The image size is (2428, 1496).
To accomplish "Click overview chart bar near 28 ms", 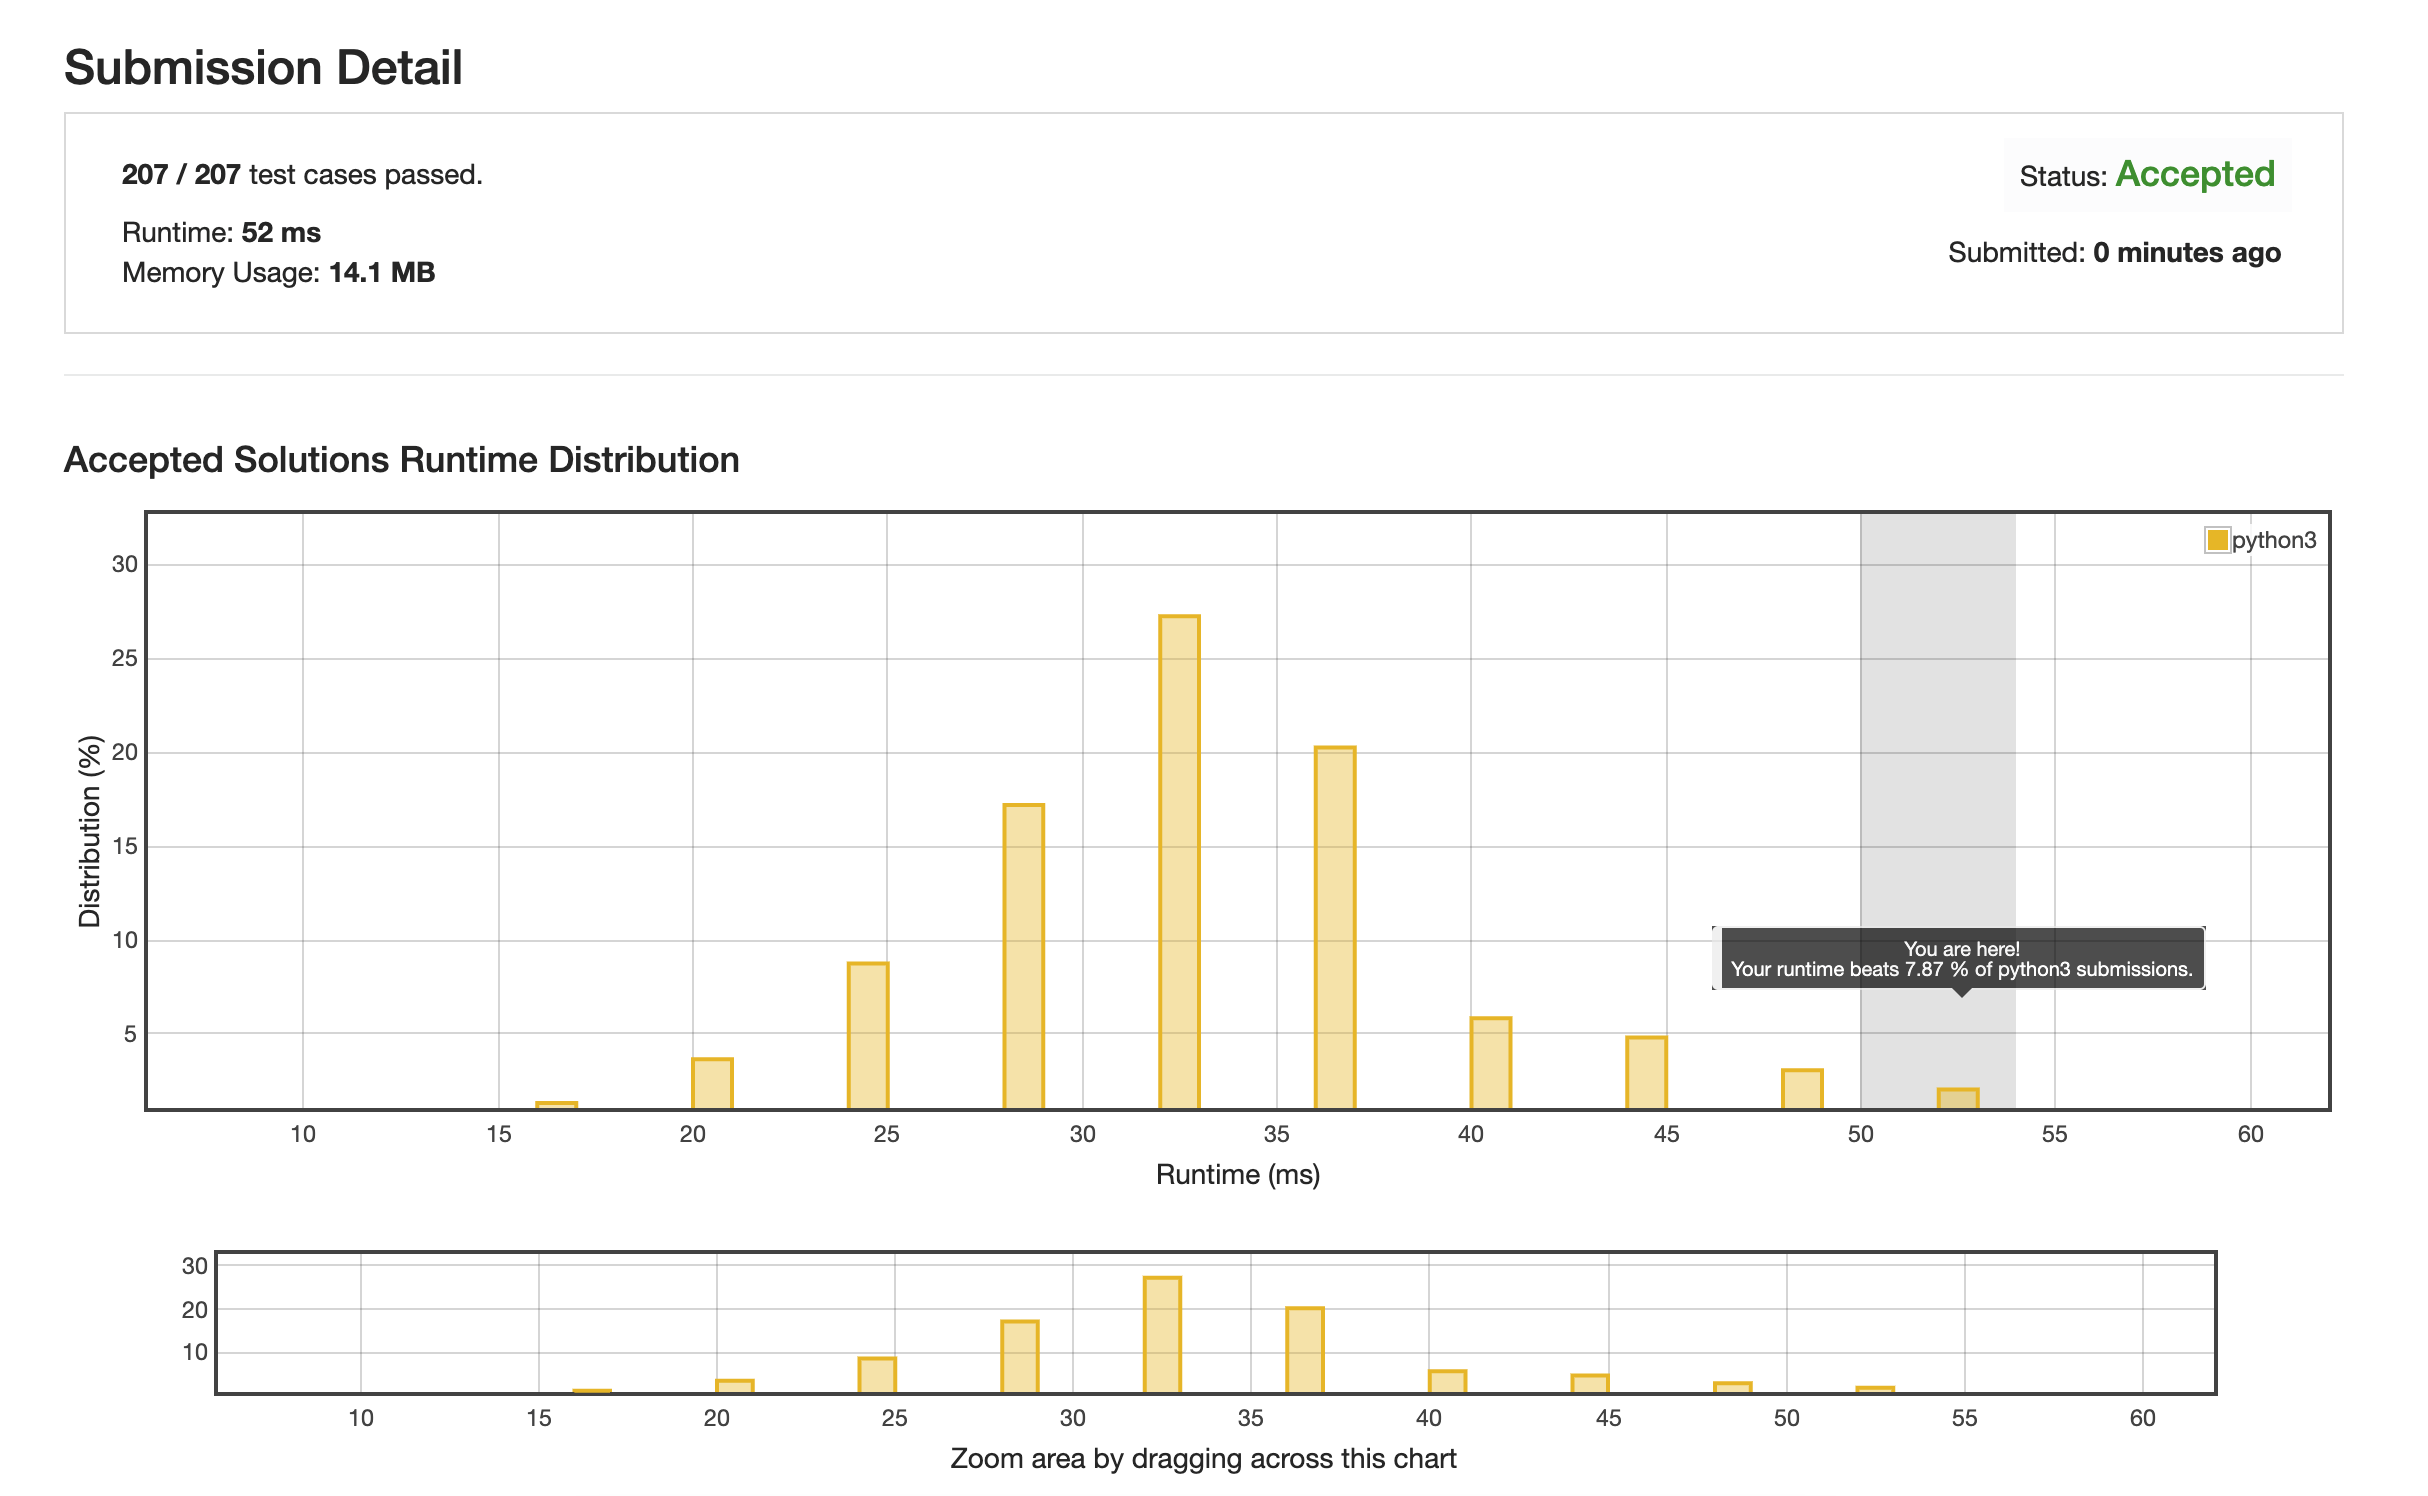I will [x=1019, y=1355].
